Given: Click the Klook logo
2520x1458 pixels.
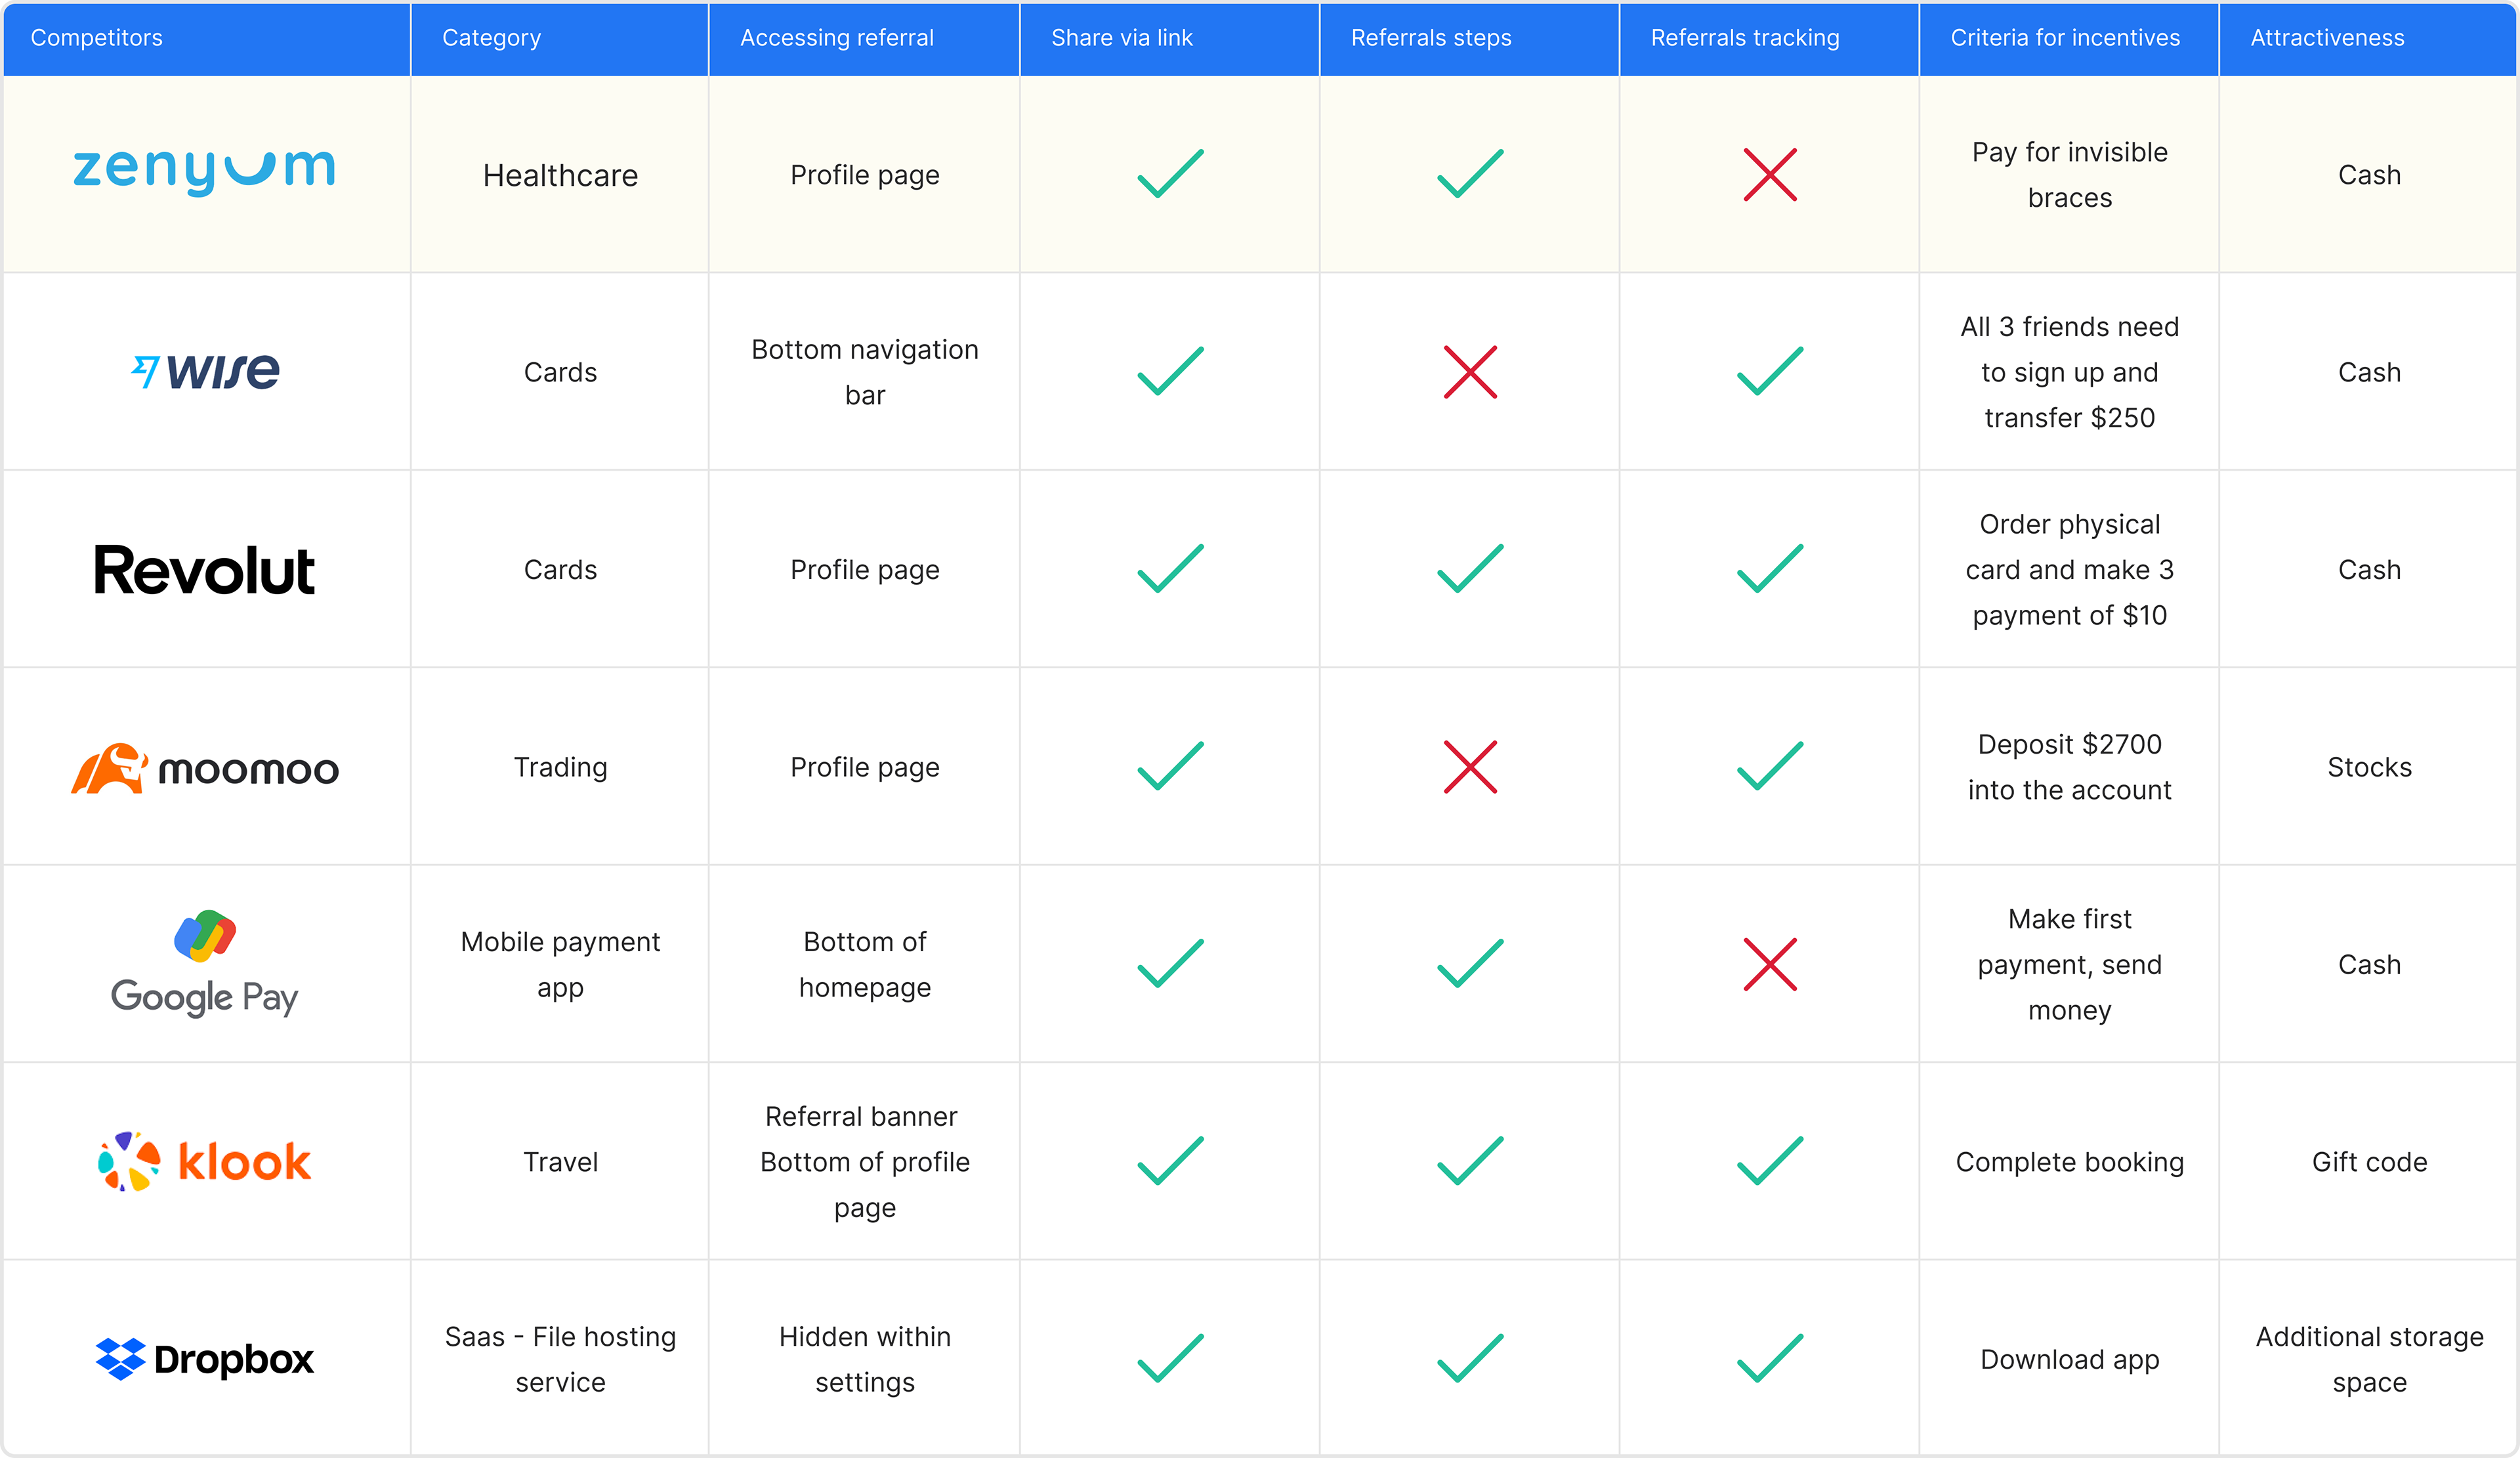Looking at the screenshot, I should (205, 1162).
